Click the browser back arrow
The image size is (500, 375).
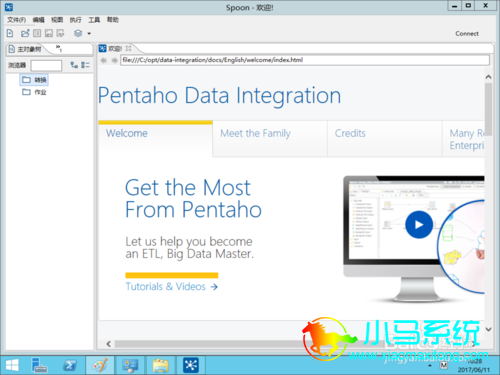[104, 60]
